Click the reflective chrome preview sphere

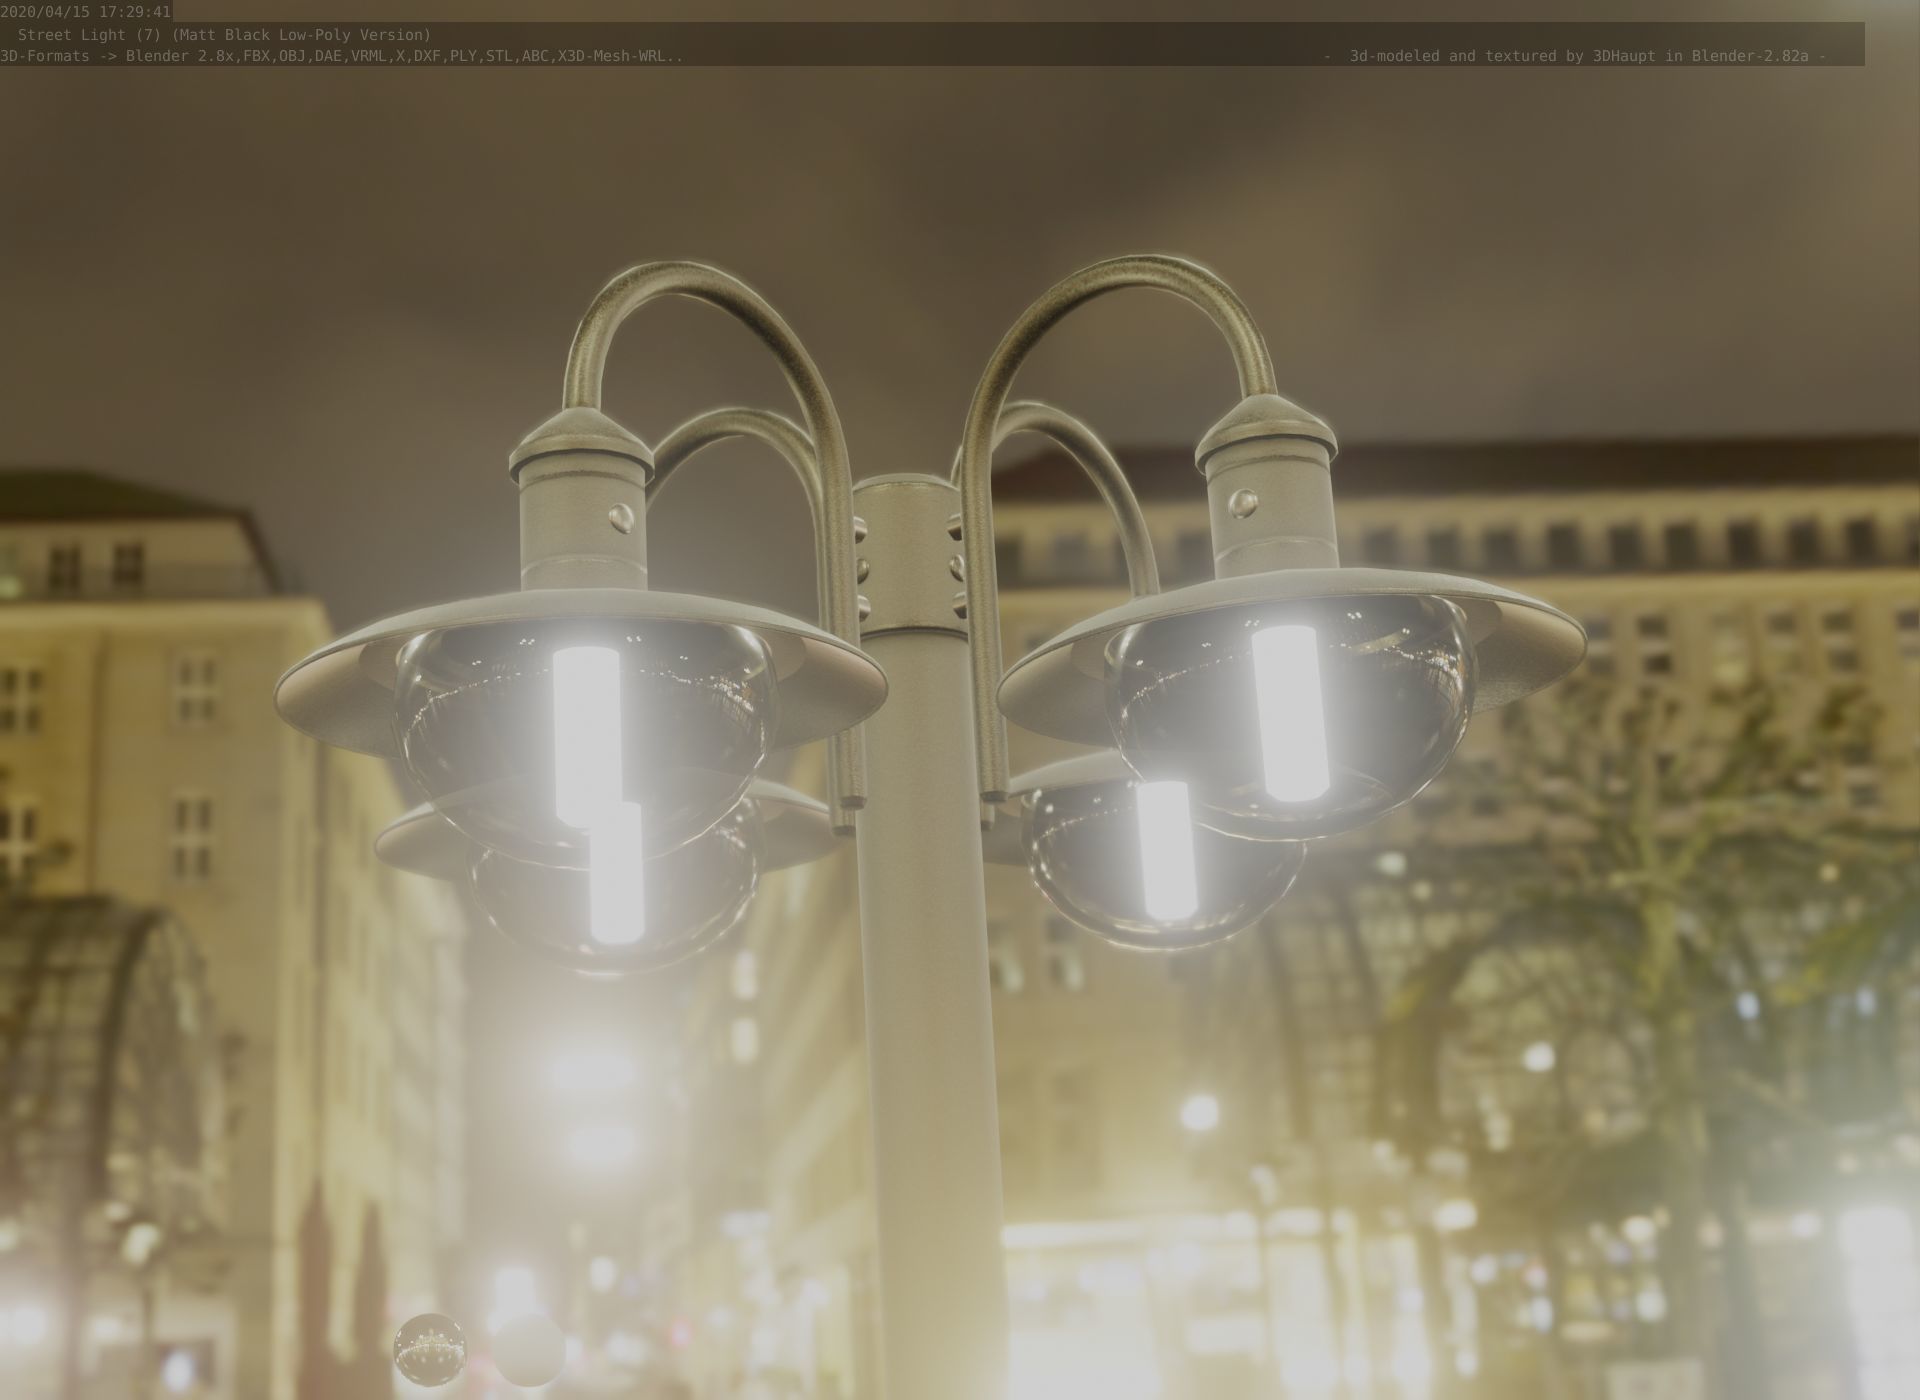point(430,1349)
